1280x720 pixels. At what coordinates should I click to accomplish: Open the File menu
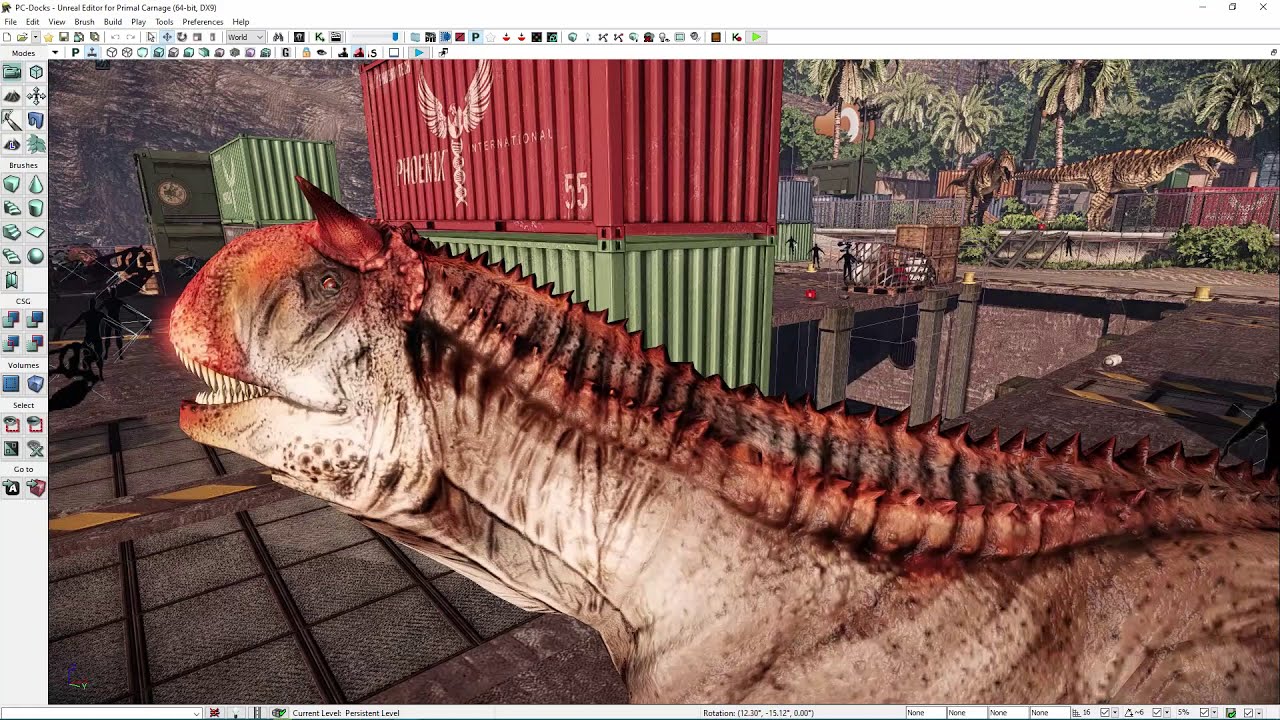(10, 21)
